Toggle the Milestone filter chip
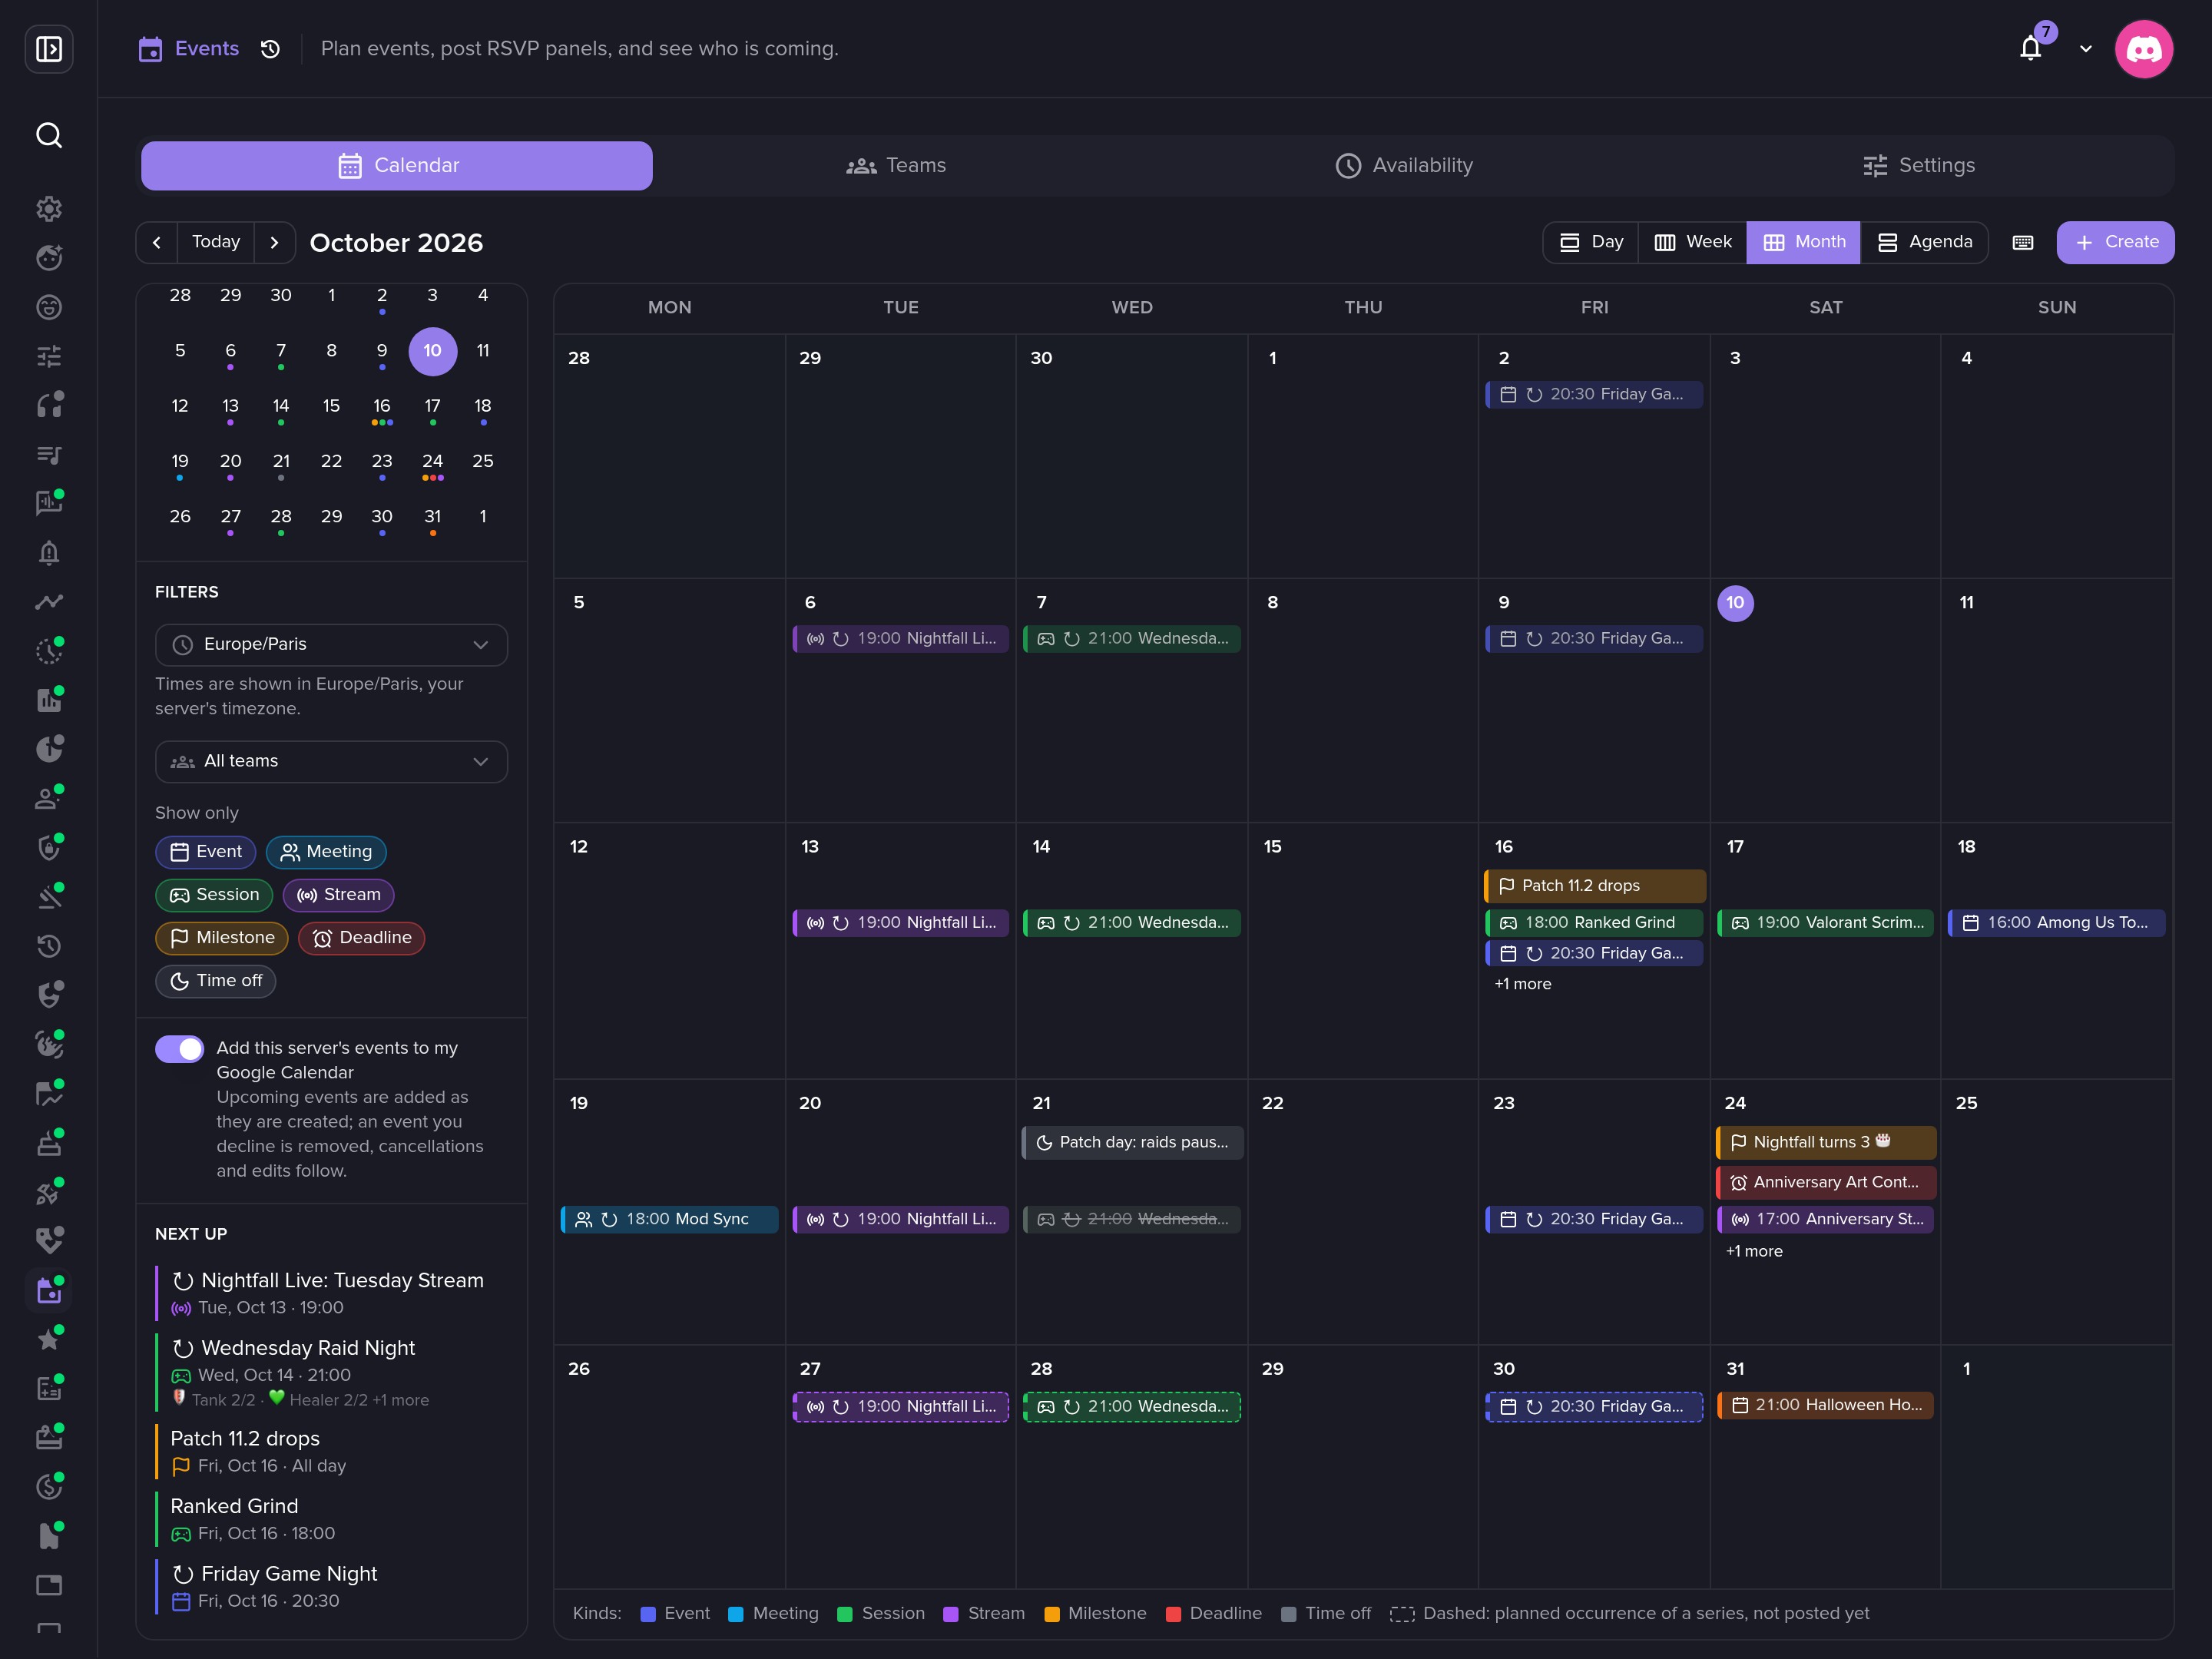Screen dimensions: 2212x1659 pyautogui.click(x=222, y=937)
